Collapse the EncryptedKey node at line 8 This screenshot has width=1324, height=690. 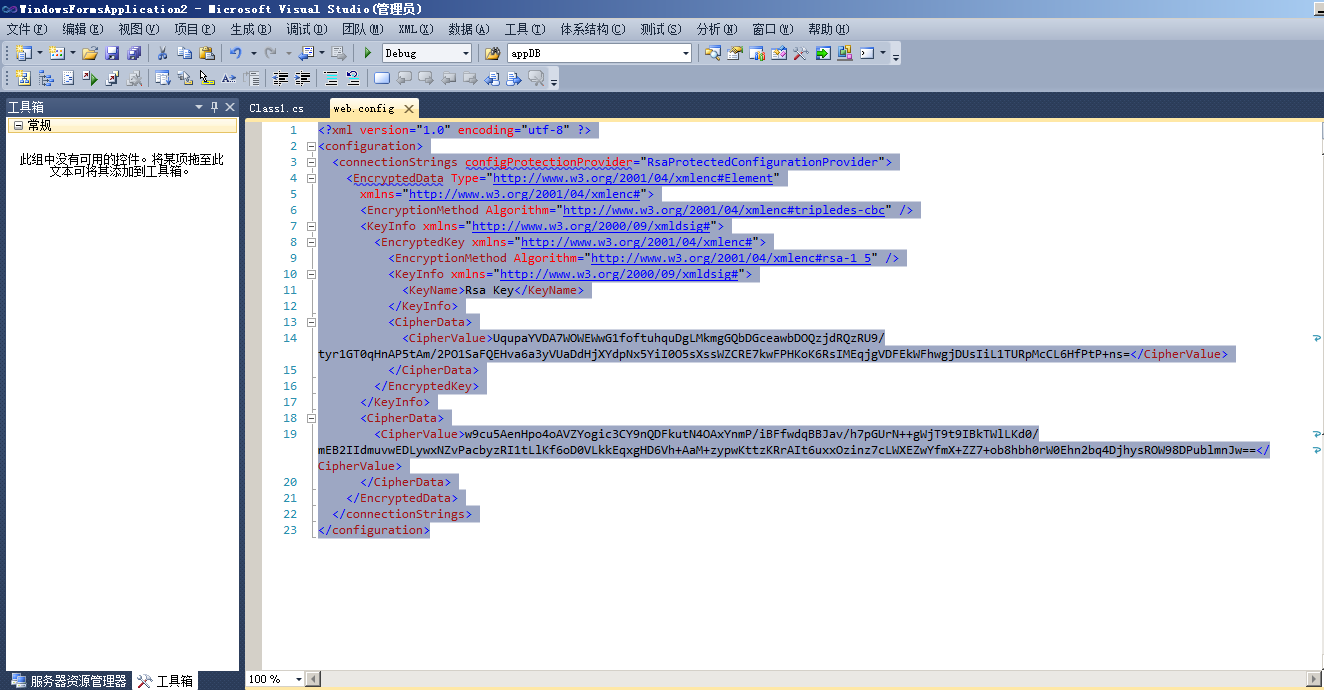pyautogui.click(x=311, y=242)
